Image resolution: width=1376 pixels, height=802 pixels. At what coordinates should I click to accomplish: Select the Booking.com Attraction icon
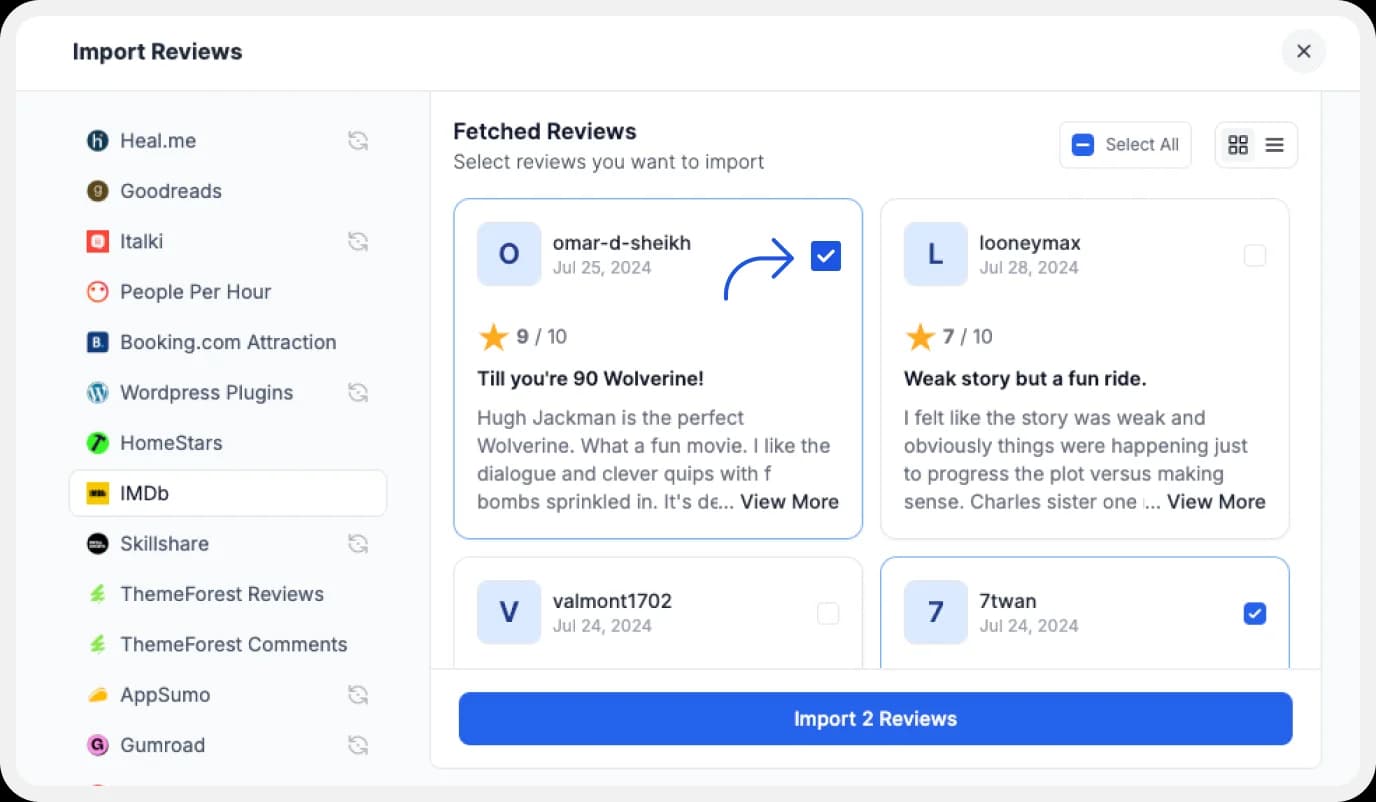coord(97,342)
